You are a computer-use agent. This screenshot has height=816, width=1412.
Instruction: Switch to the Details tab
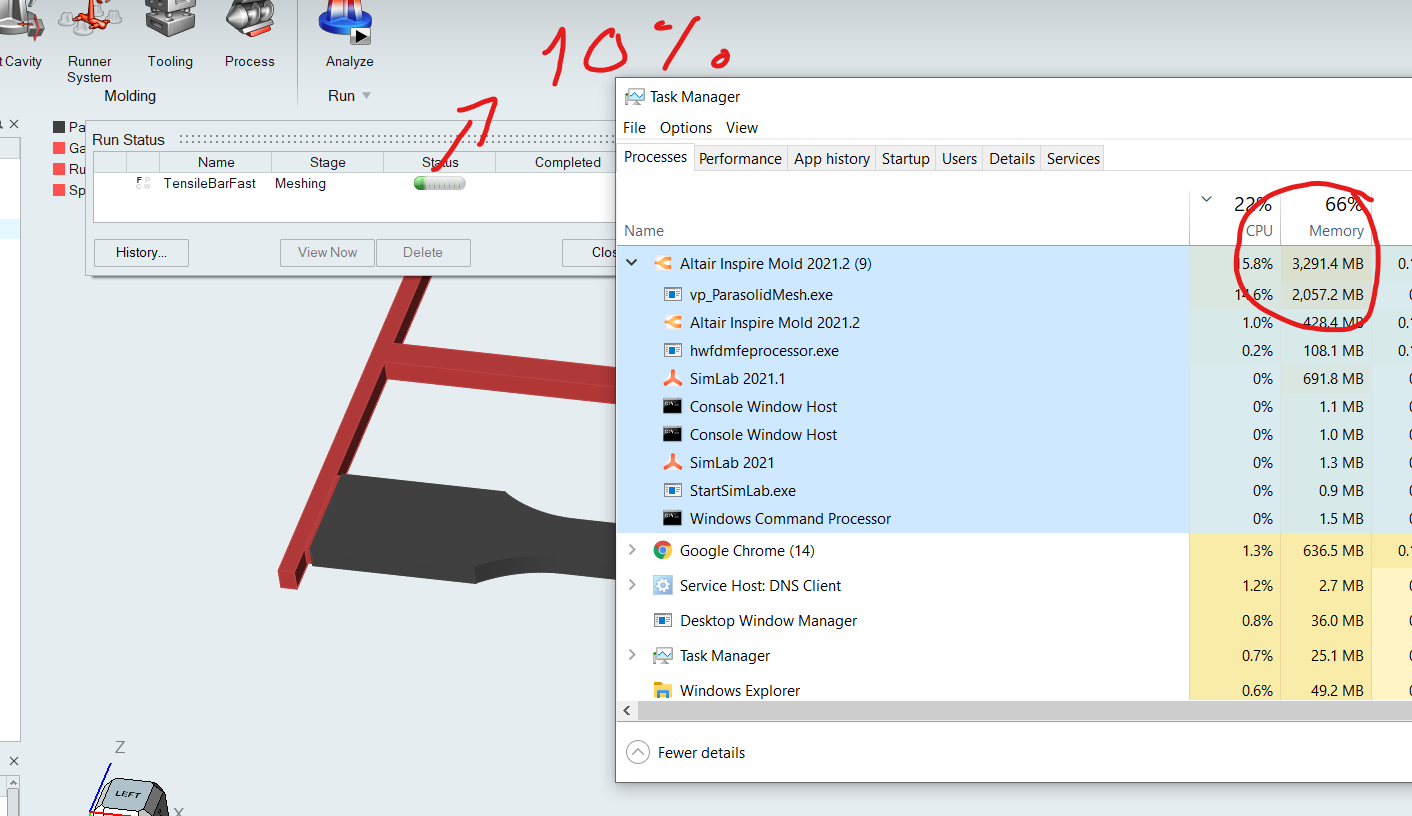pyautogui.click(x=1012, y=158)
